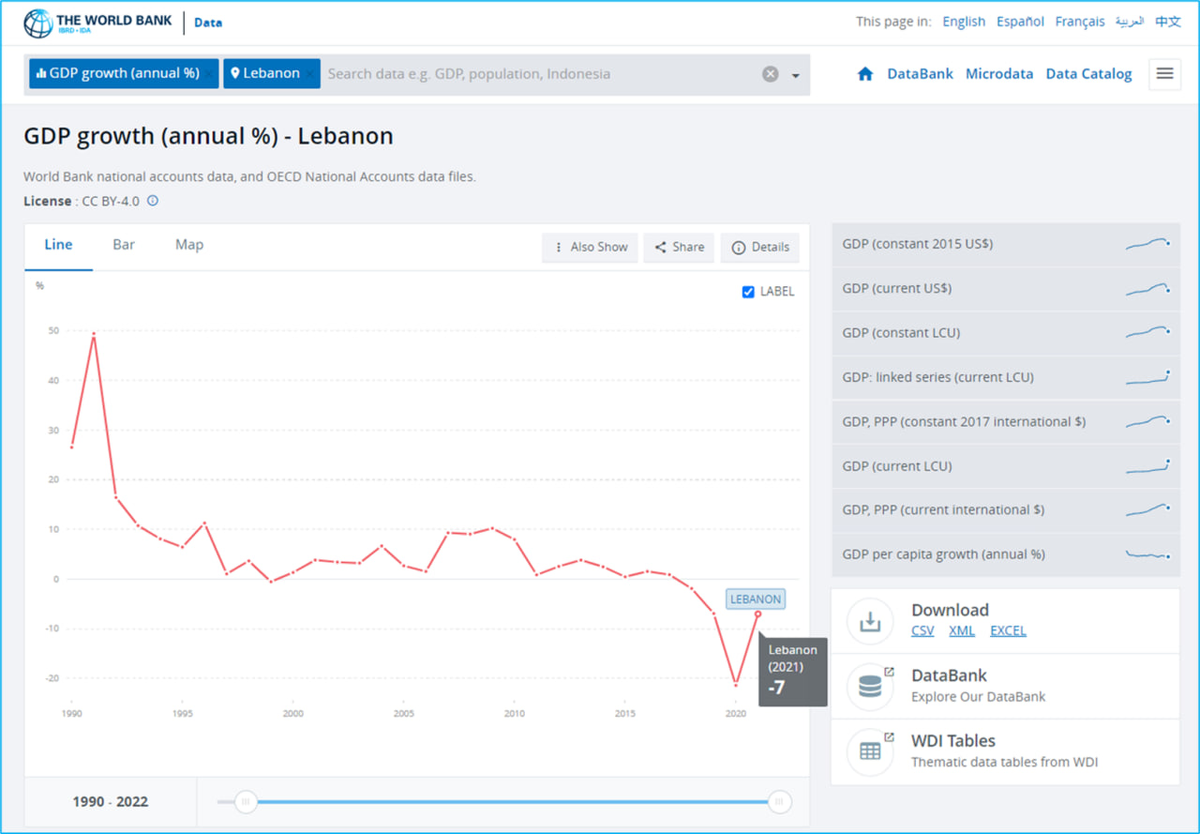Open the Details button
1200x834 pixels.
point(760,247)
